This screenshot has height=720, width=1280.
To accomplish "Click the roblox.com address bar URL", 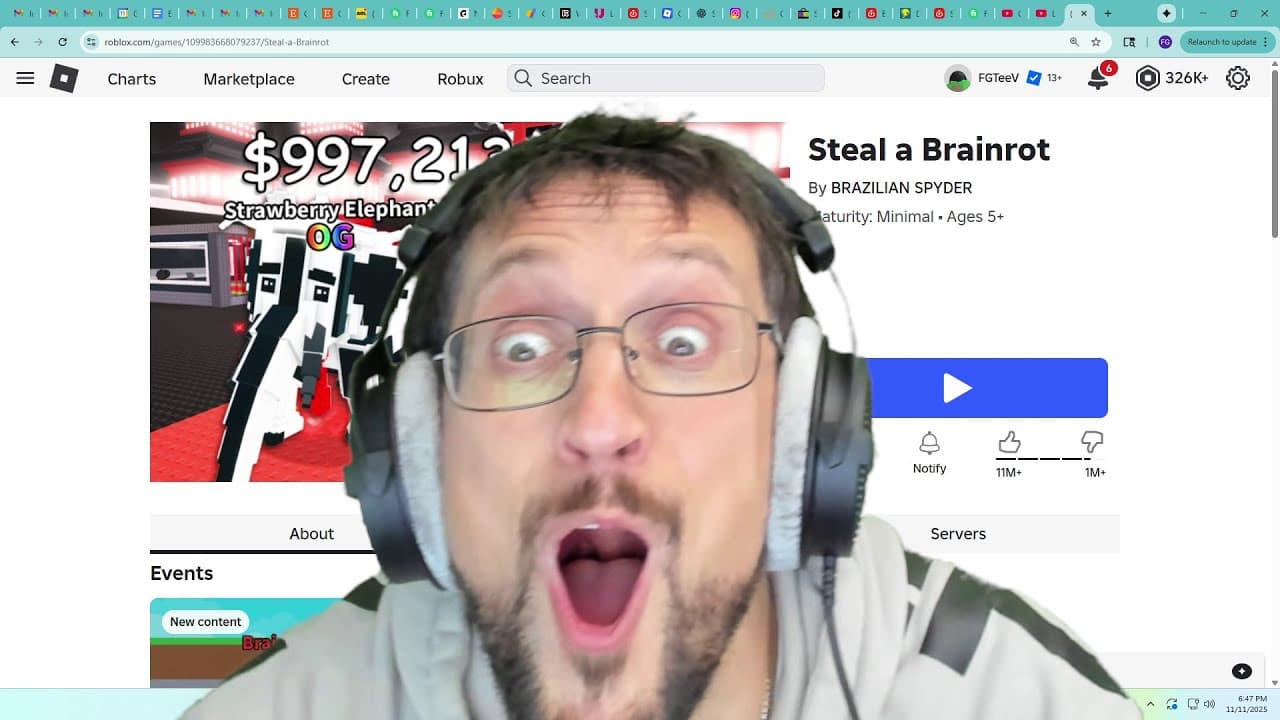I will 217,42.
